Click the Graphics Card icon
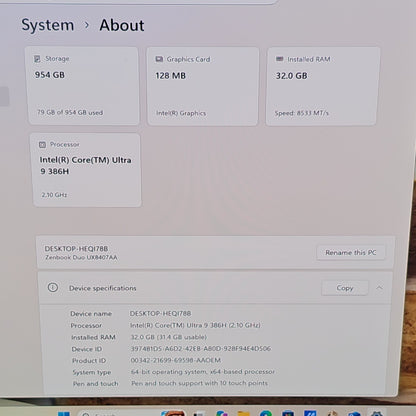Screen dimensions: 416x416 (159, 59)
